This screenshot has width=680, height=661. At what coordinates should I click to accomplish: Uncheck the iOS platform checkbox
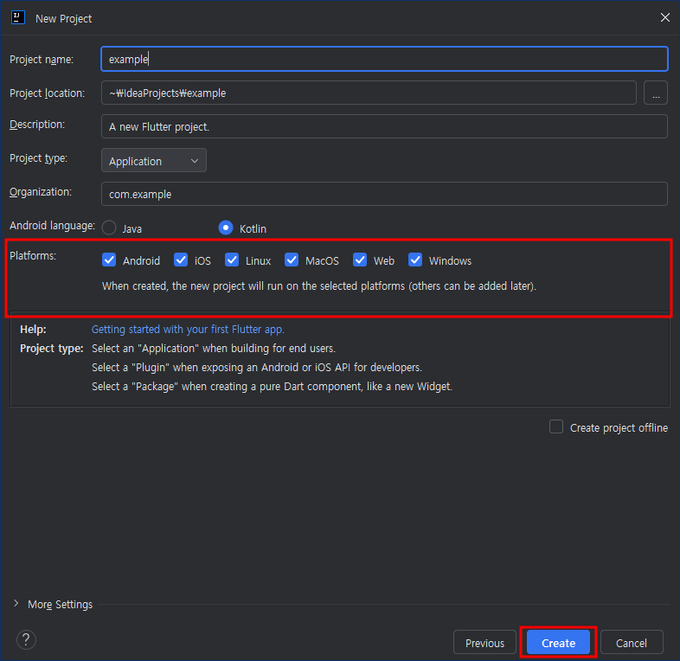click(x=181, y=260)
